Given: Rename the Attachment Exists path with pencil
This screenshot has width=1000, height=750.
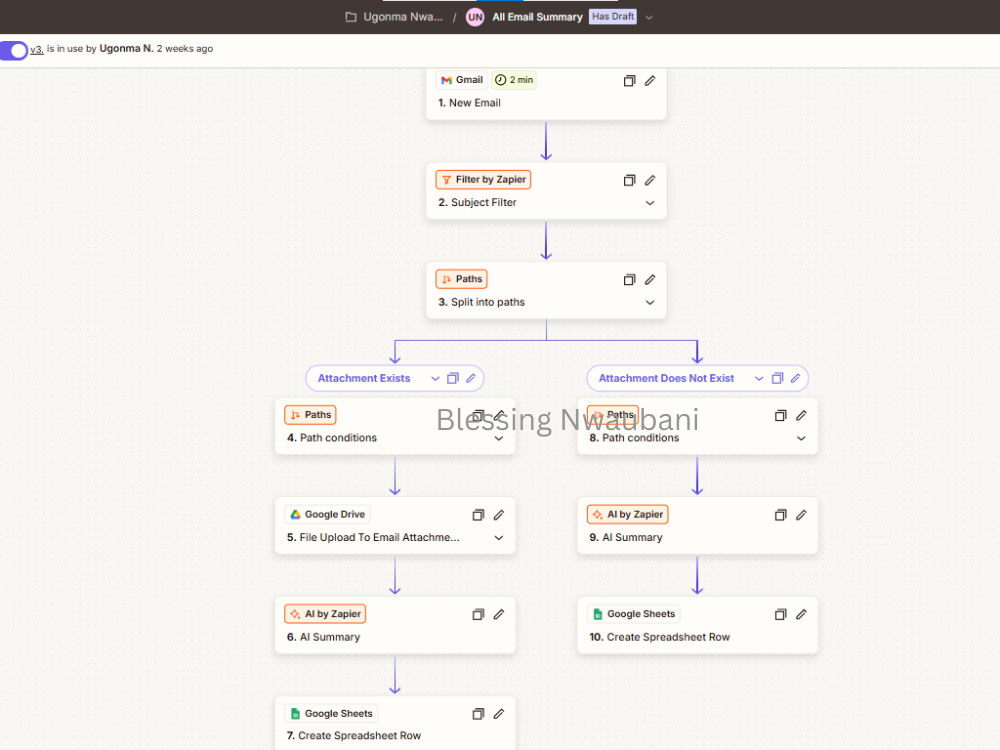Looking at the screenshot, I should pyautogui.click(x=471, y=379).
